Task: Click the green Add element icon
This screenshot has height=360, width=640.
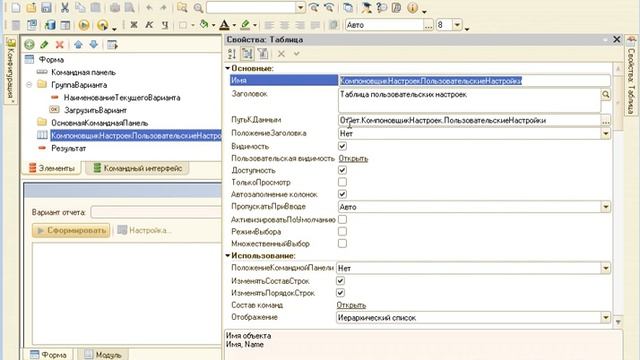Action: click(x=29, y=44)
